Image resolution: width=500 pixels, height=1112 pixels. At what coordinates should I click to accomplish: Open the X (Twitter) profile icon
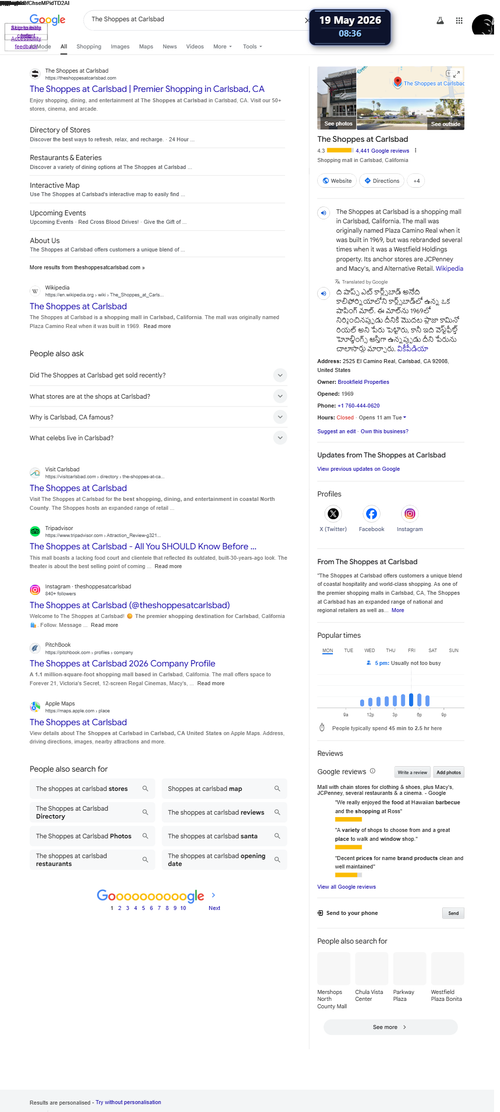333,513
